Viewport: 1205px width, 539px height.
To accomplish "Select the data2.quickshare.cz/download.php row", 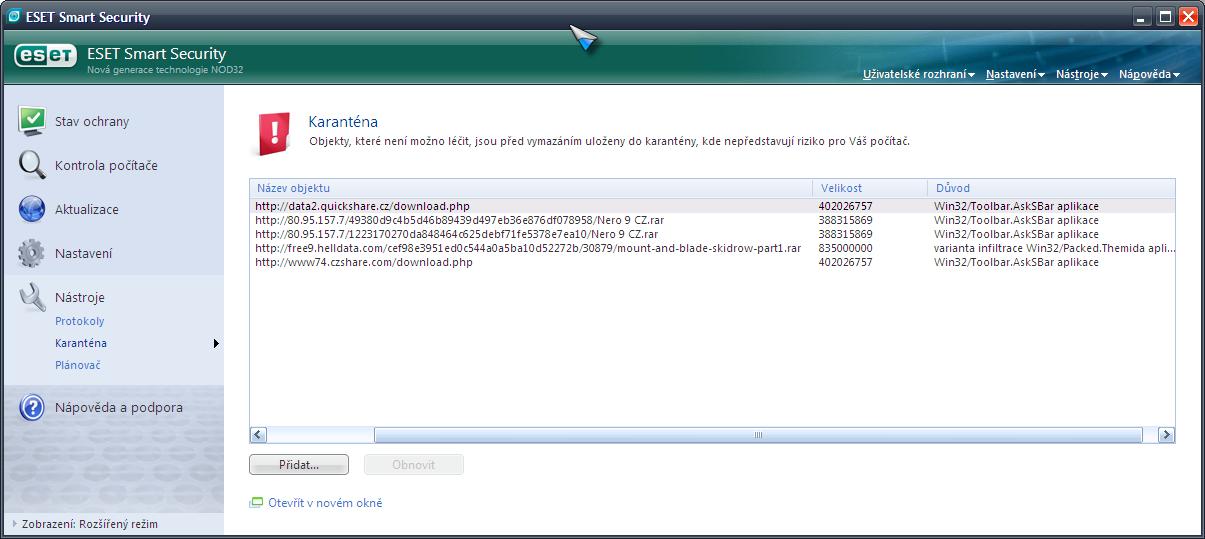I will tap(712, 206).
